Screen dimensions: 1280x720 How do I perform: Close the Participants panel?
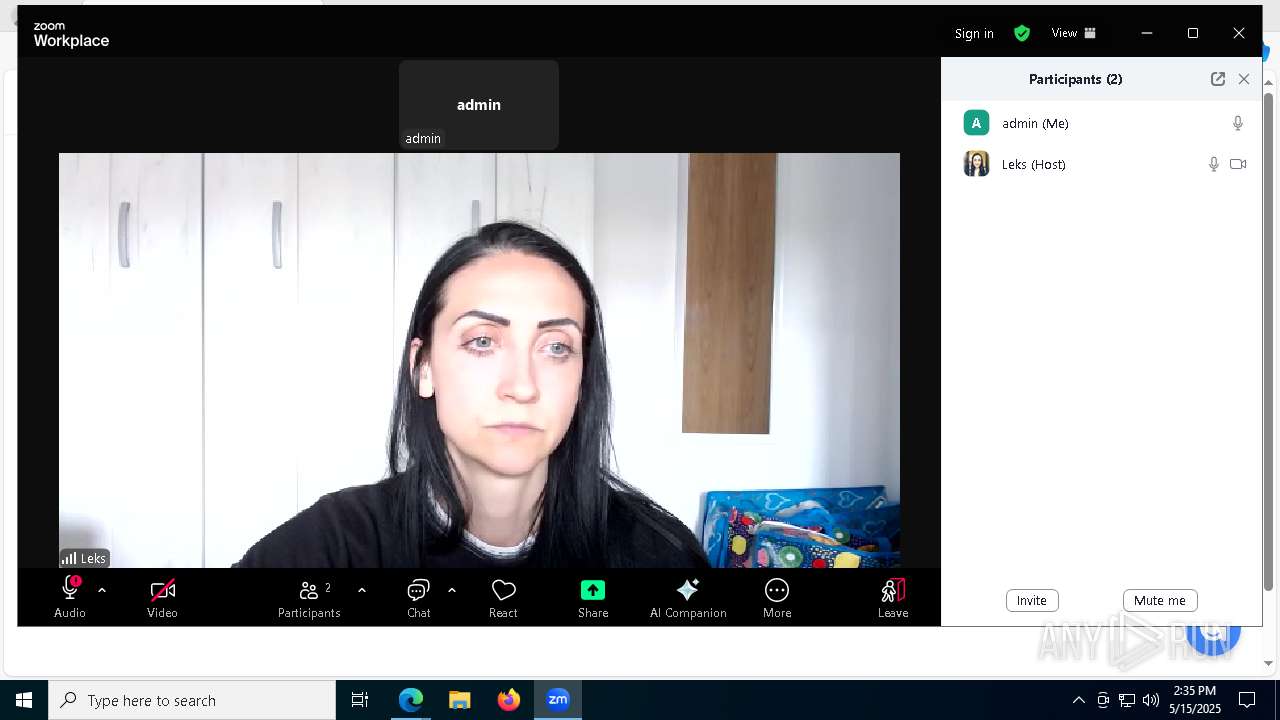pos(1244,79)
